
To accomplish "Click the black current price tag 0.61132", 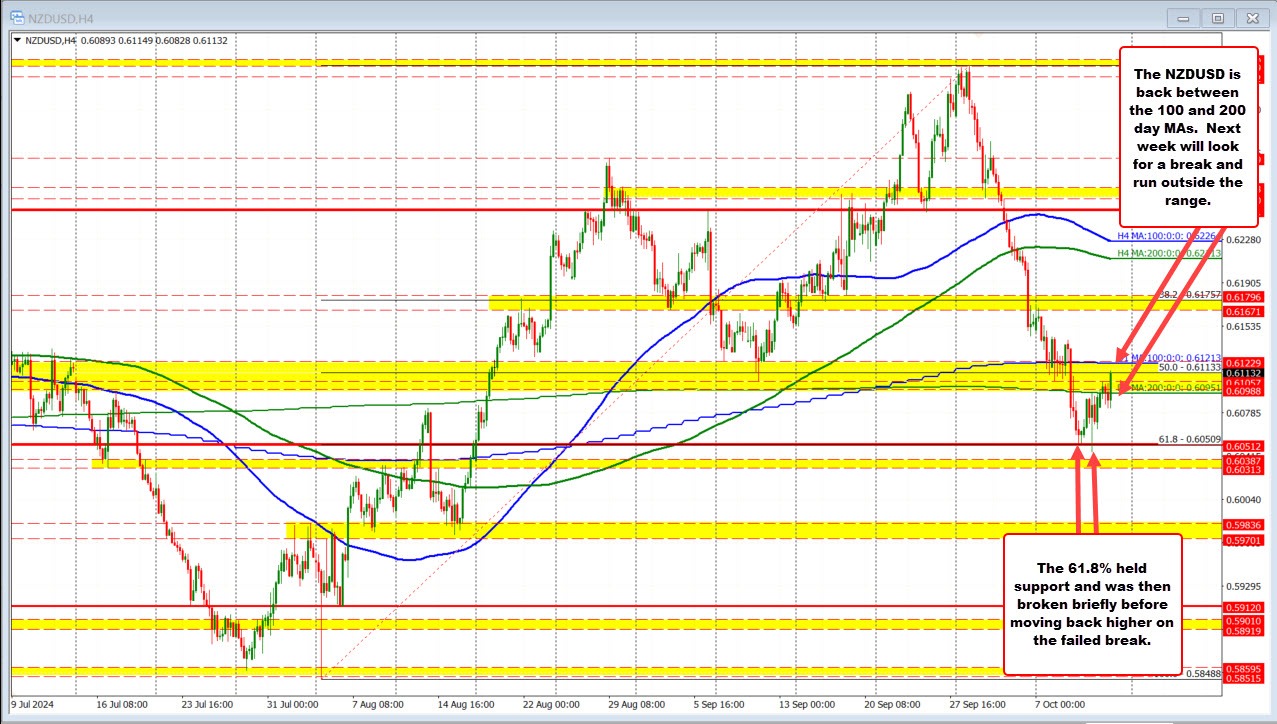I will tap(1244, 371).
